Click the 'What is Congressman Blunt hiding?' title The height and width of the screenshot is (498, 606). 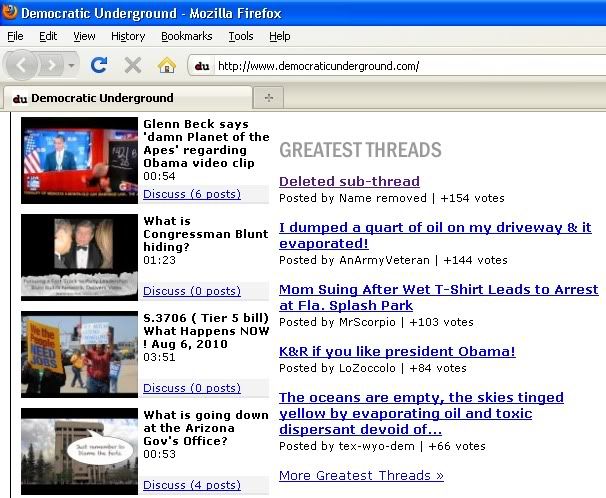click(206, 234)
